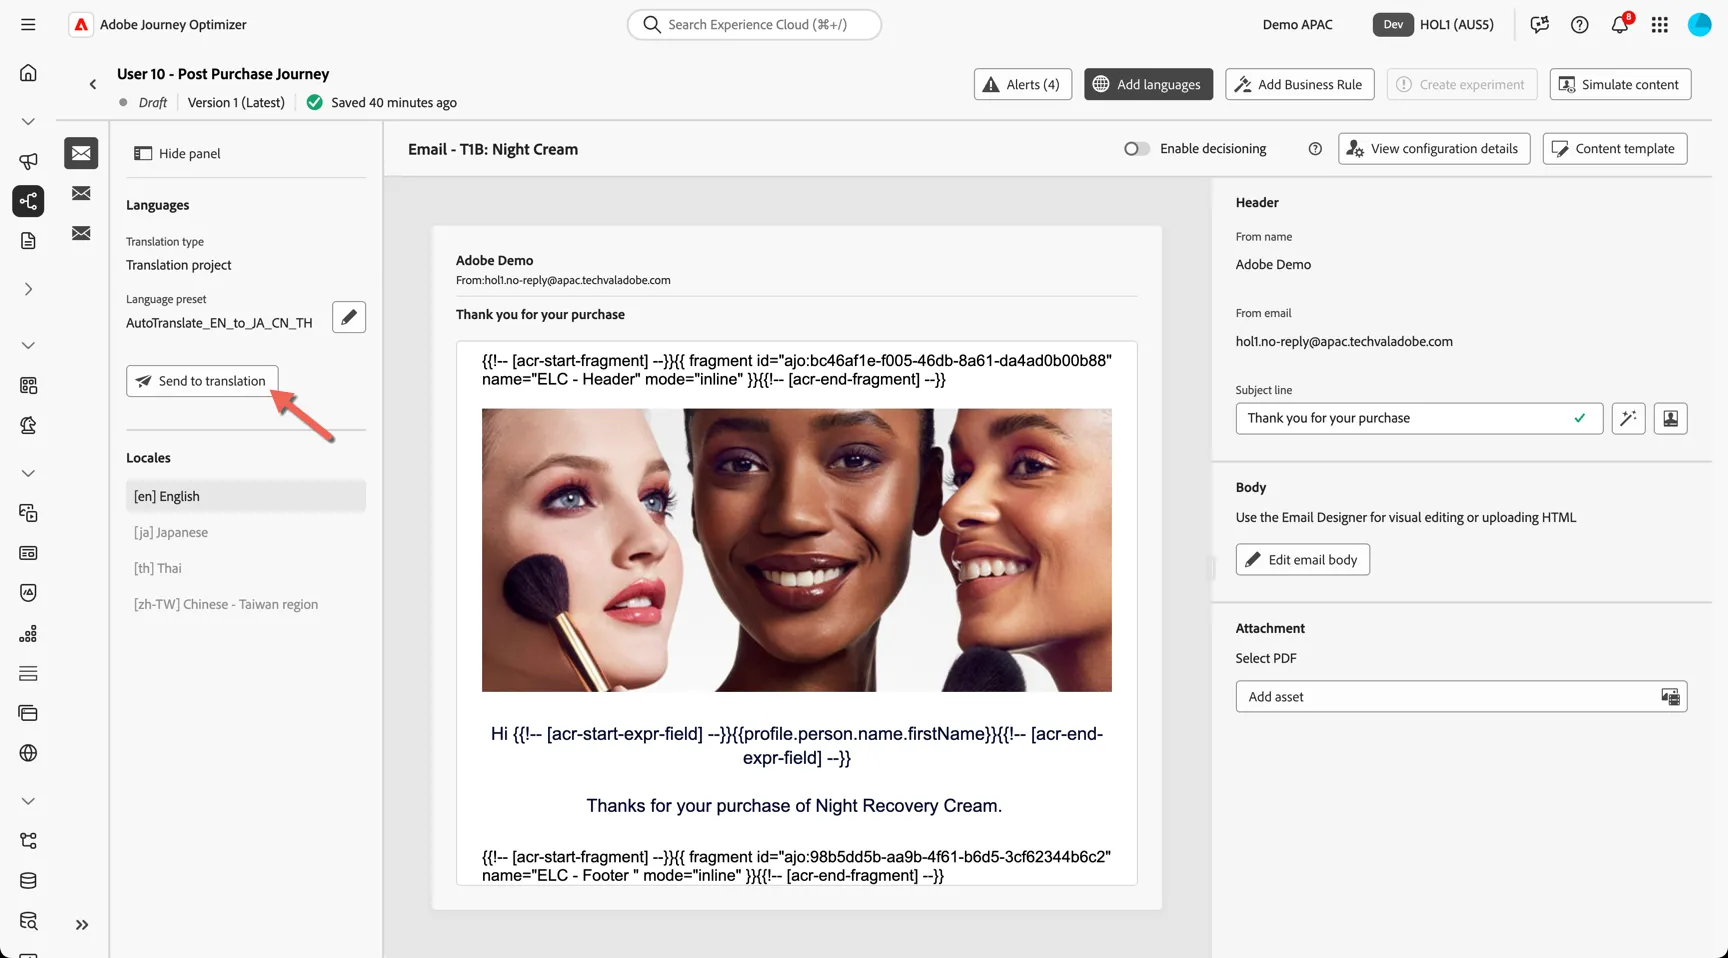
Task: Open Alerts (4)
Action: 1022,84
